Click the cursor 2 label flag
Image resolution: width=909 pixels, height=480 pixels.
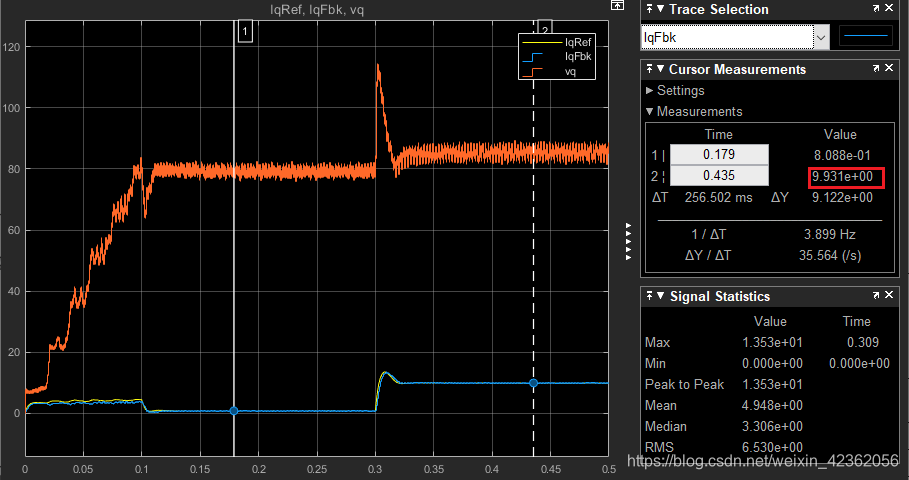click(x=545, y=27)
